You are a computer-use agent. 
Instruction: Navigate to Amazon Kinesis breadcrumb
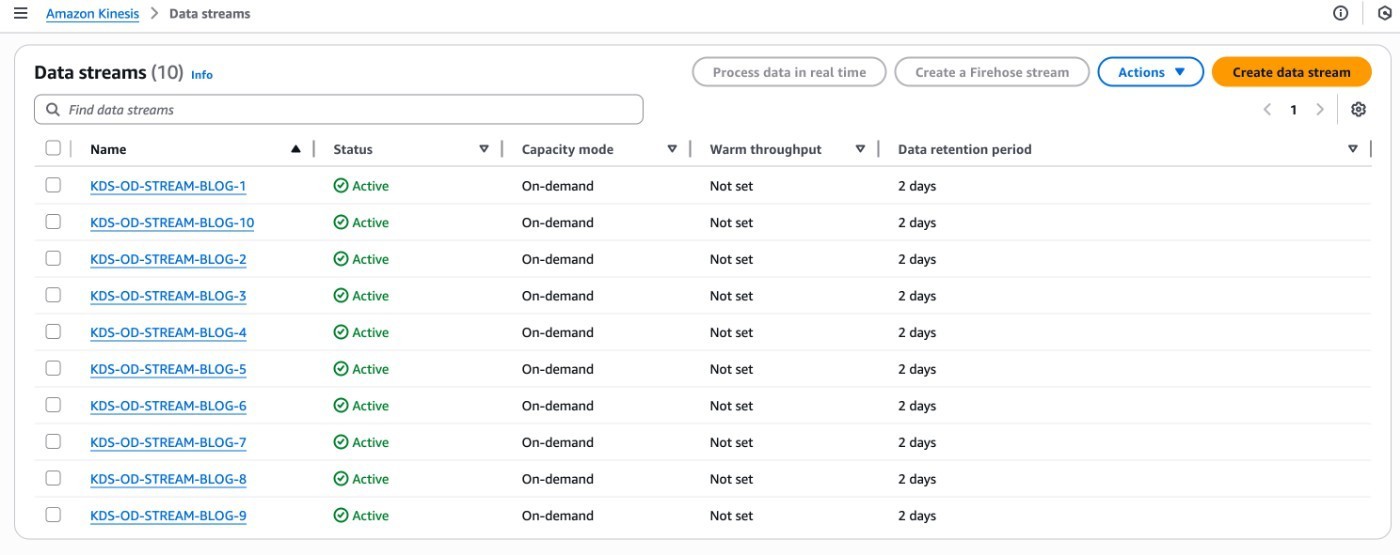[x=92, y=14]
